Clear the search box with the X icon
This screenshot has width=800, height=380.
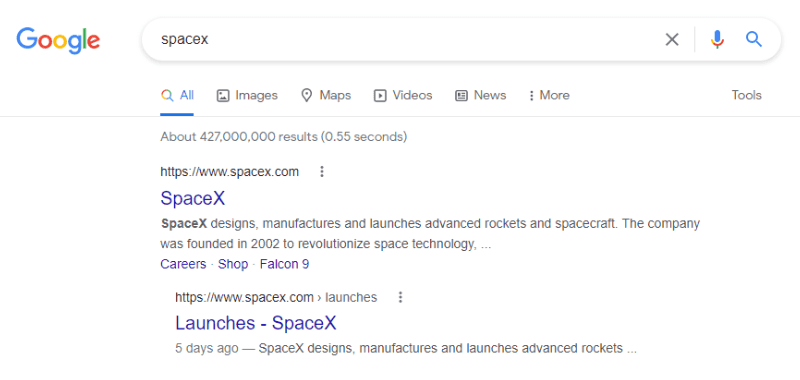click(672, 39)
